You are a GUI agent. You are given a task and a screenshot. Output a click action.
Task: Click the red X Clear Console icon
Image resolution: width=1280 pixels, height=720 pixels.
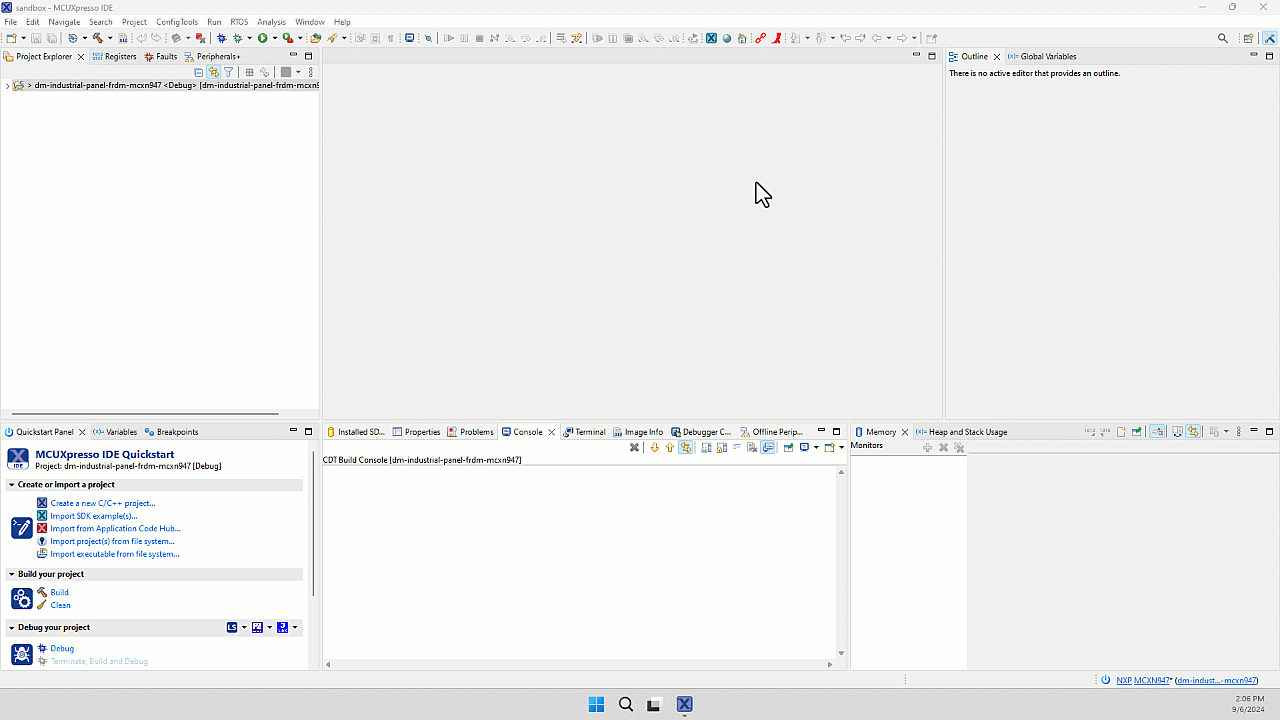pos(634,447)
